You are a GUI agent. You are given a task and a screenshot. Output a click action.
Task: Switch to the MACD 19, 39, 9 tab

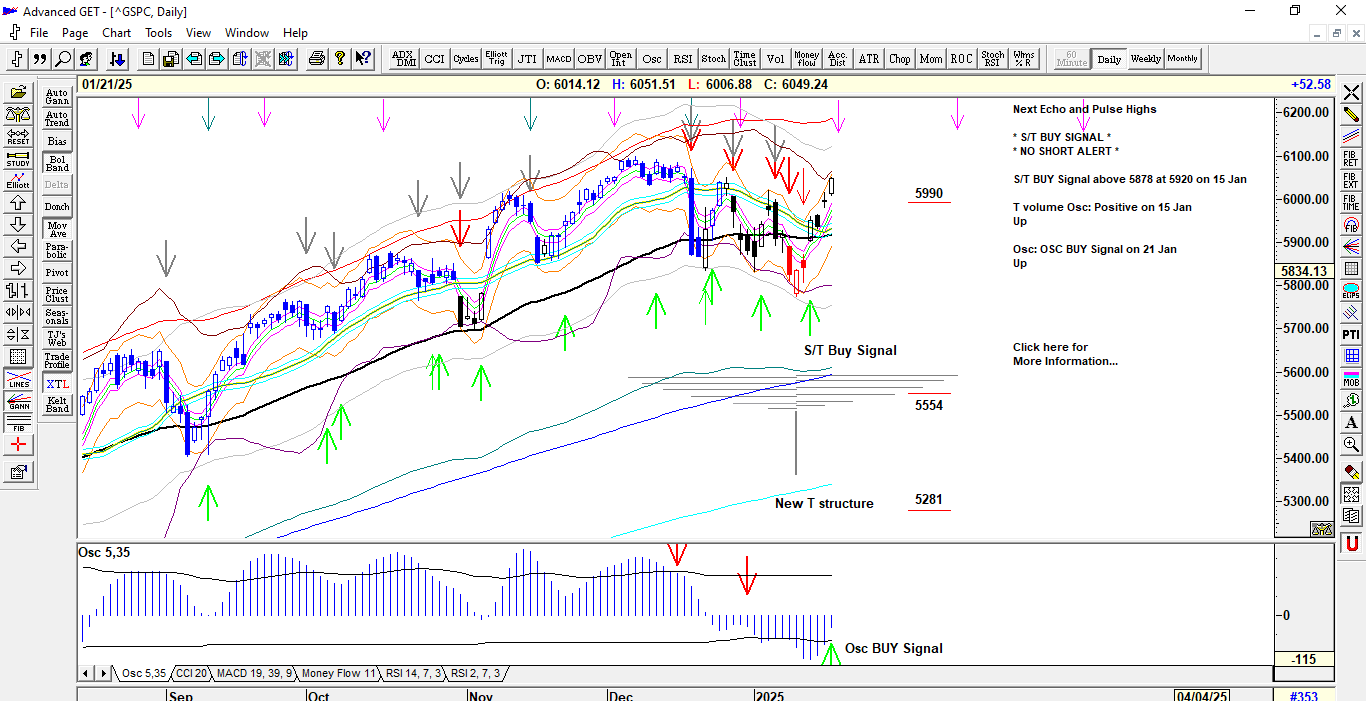[x=254, y=673]
